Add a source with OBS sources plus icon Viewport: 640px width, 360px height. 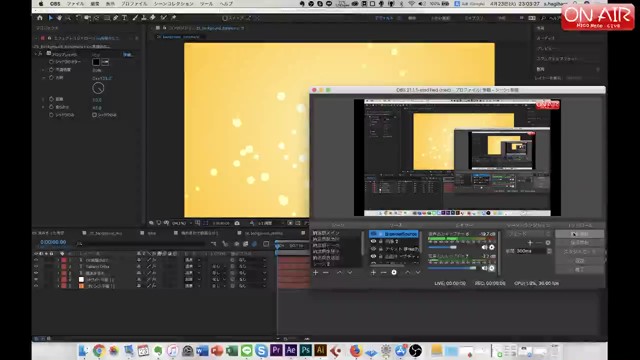coord(373,272)
